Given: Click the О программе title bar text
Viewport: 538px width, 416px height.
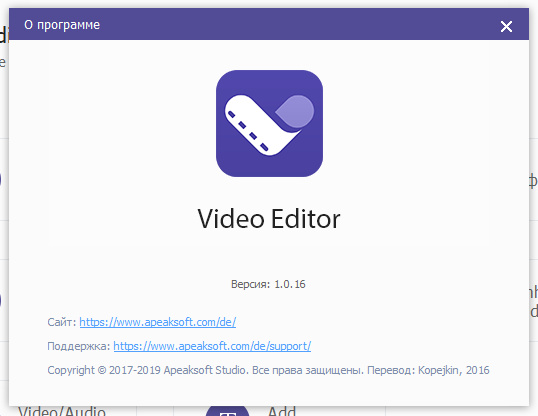Looking at the screenshot, I should pyautogui.click(x=62, y=25).
